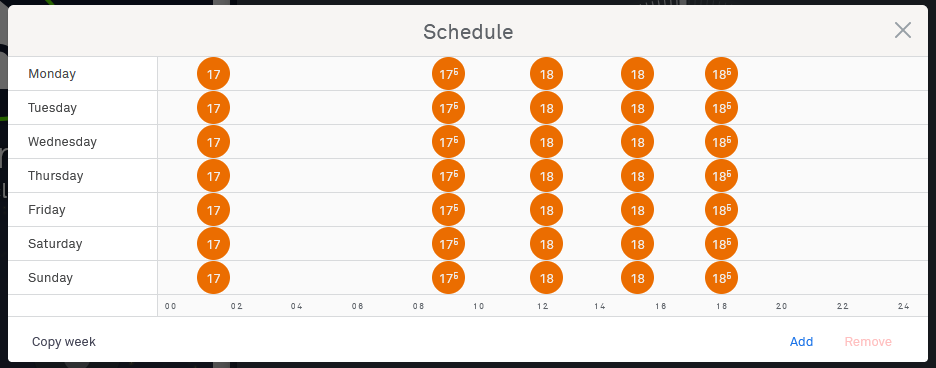Select Saturday's 17 setpoint marker
Viewport: 936px width, 368px height.
[213, 244]
